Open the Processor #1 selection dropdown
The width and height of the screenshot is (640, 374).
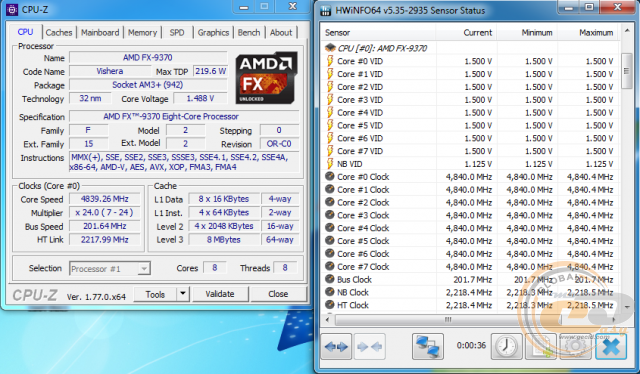point(109,269)
